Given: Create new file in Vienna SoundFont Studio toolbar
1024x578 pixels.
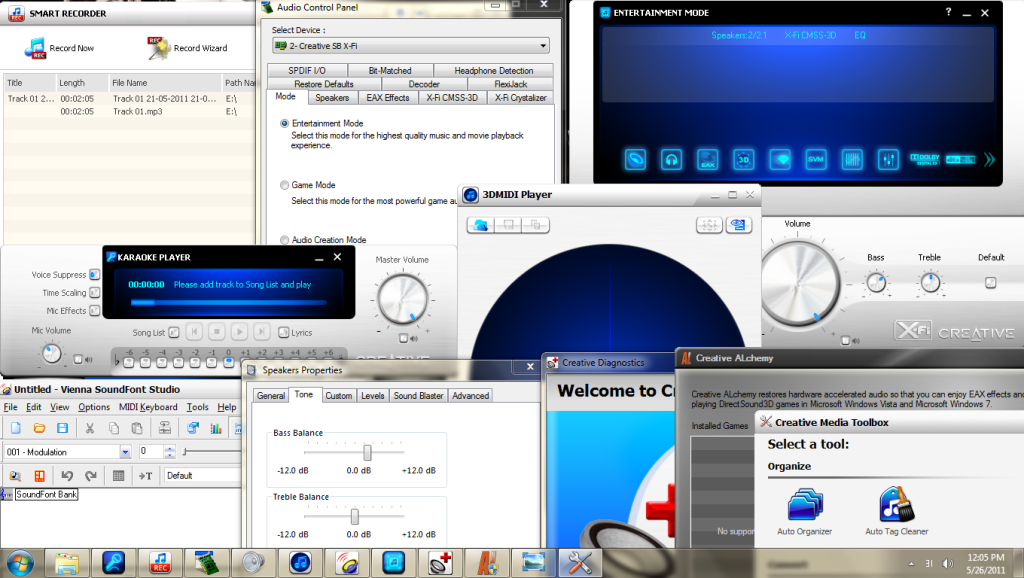Looking at the screenshot, I should click(x=16, y=428).
